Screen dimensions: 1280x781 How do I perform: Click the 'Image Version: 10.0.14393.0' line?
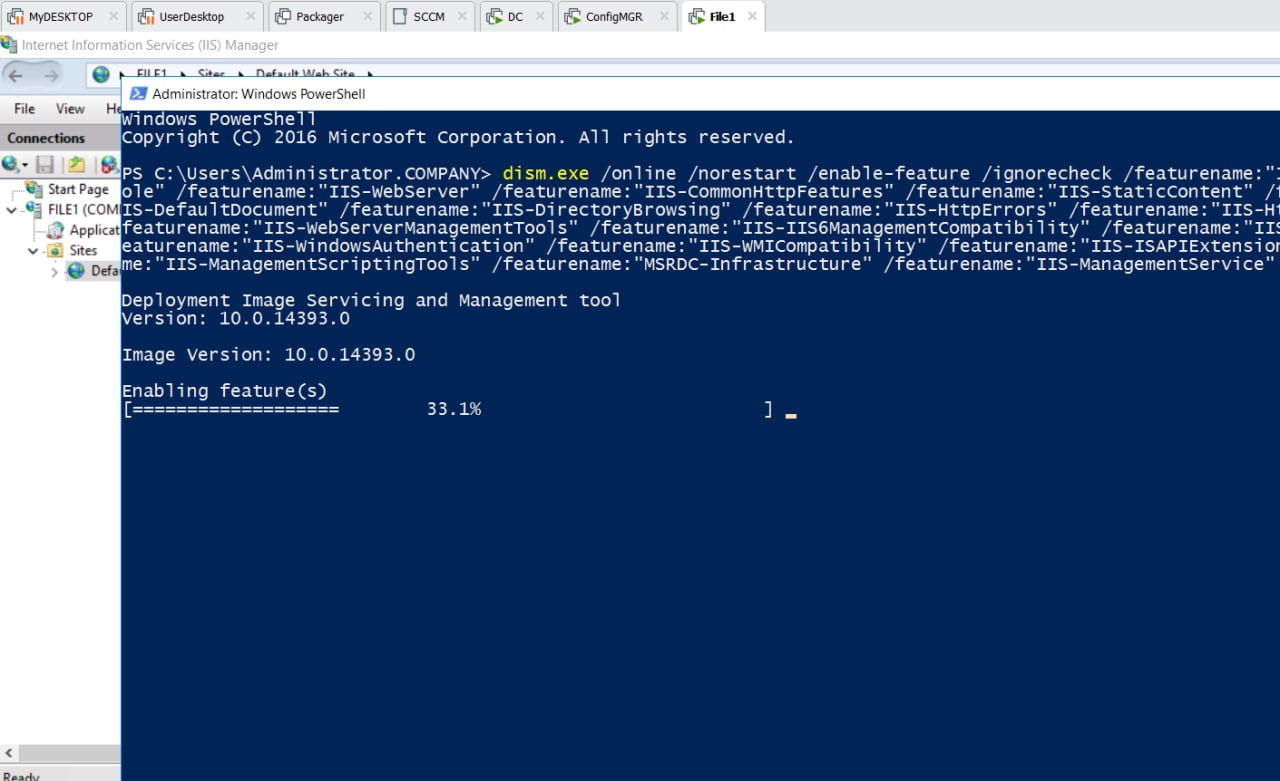pos(268,355)
